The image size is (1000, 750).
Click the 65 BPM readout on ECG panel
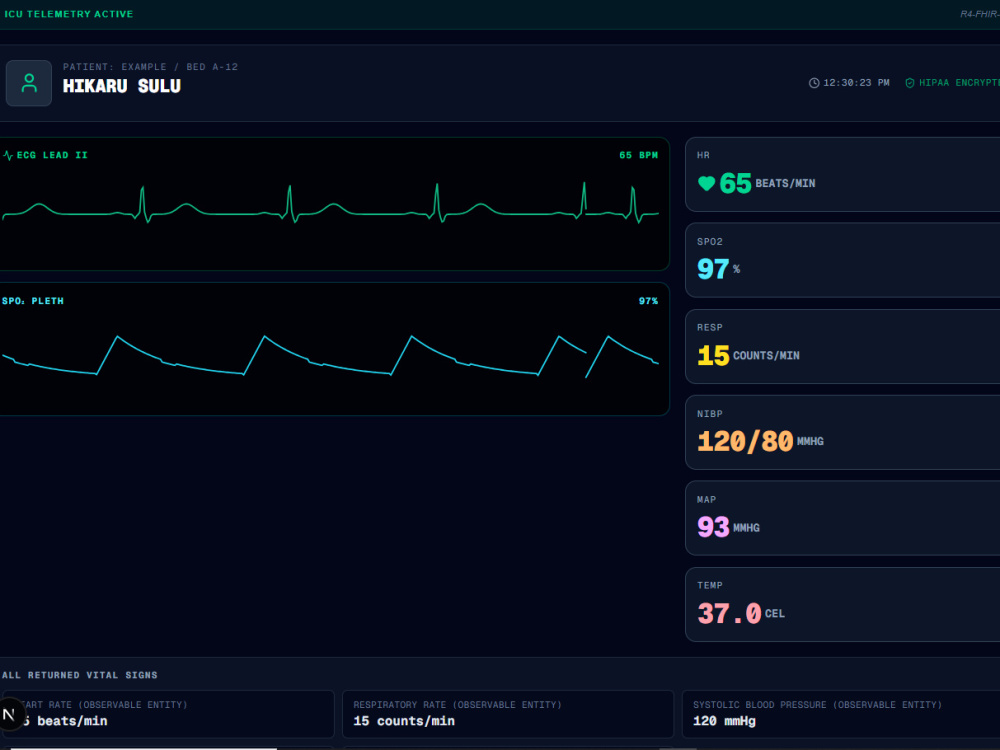(638, 155)
